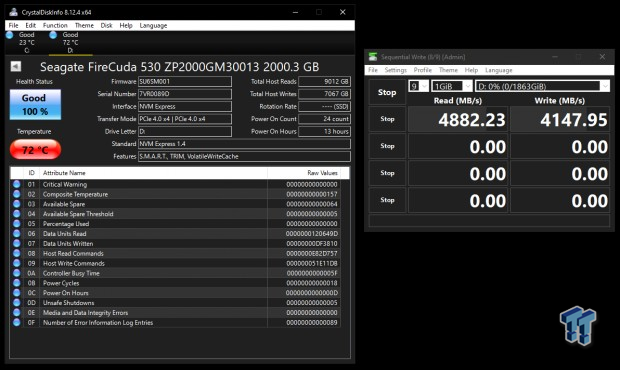Click the Interface field NVM Express
Screen dimensions: 620x370
[x=185, y=106]
